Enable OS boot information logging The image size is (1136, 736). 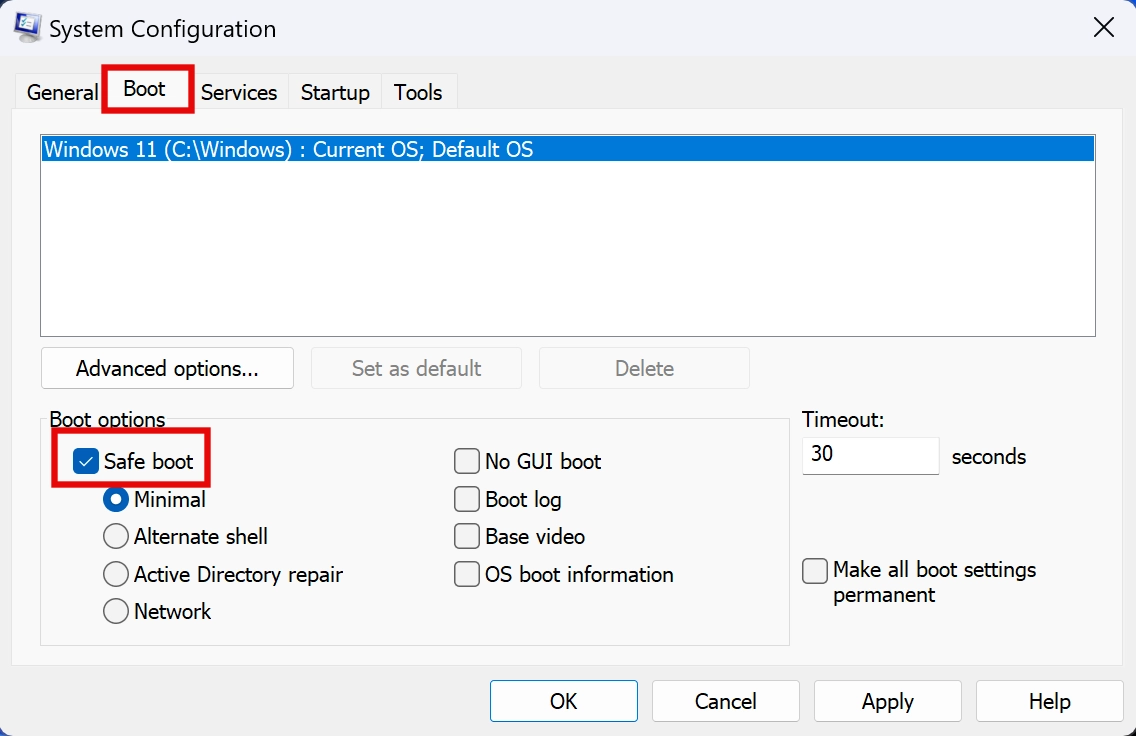tap(466, 574)
